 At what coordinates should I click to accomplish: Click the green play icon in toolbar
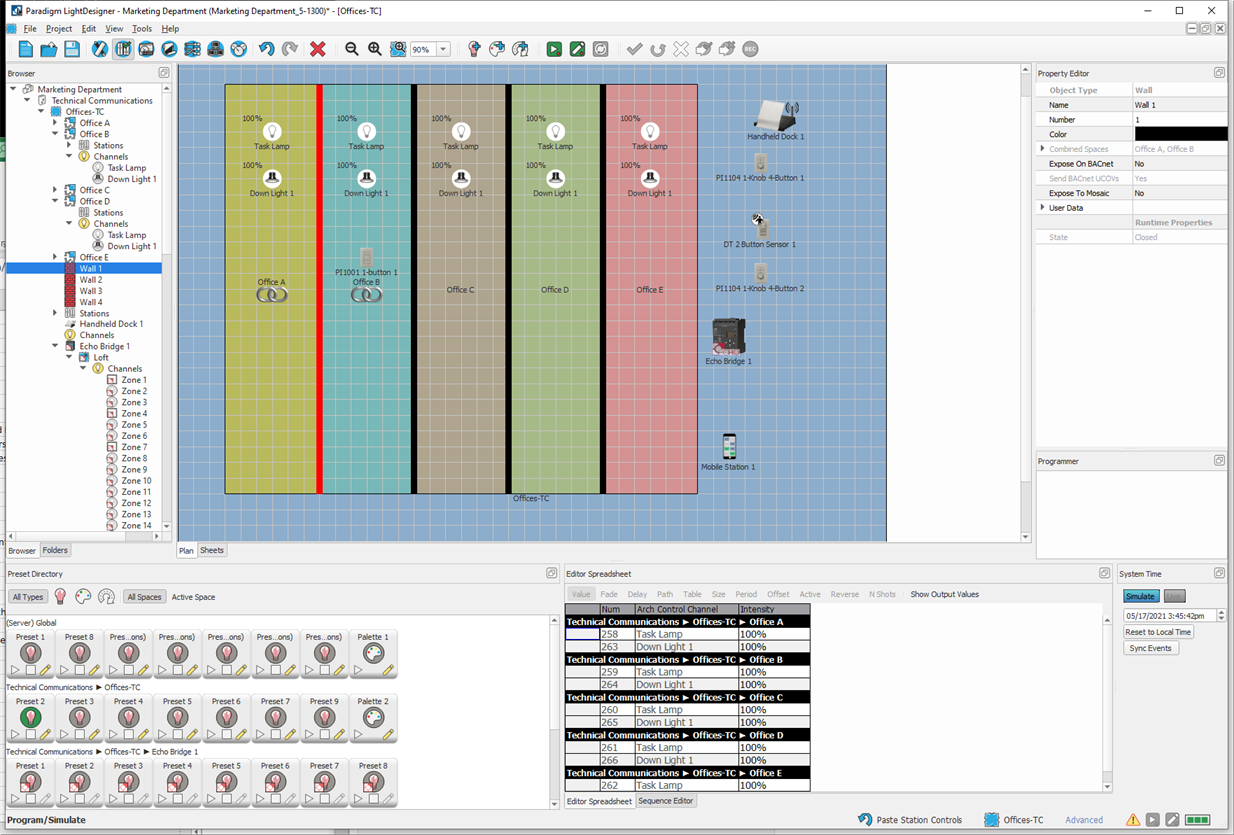pos(554,49)
